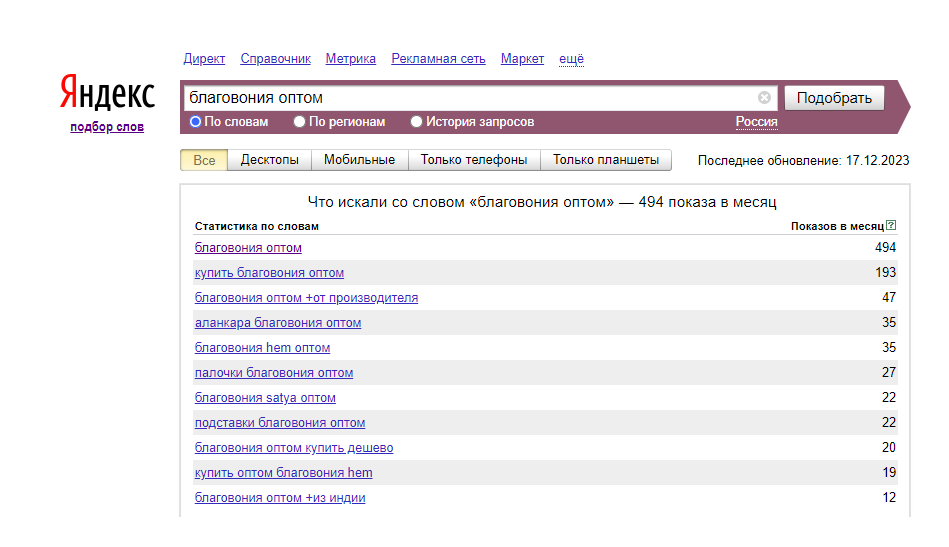
Task: Click the Статистика по словам column header
Action: click(x=257, y=226)
